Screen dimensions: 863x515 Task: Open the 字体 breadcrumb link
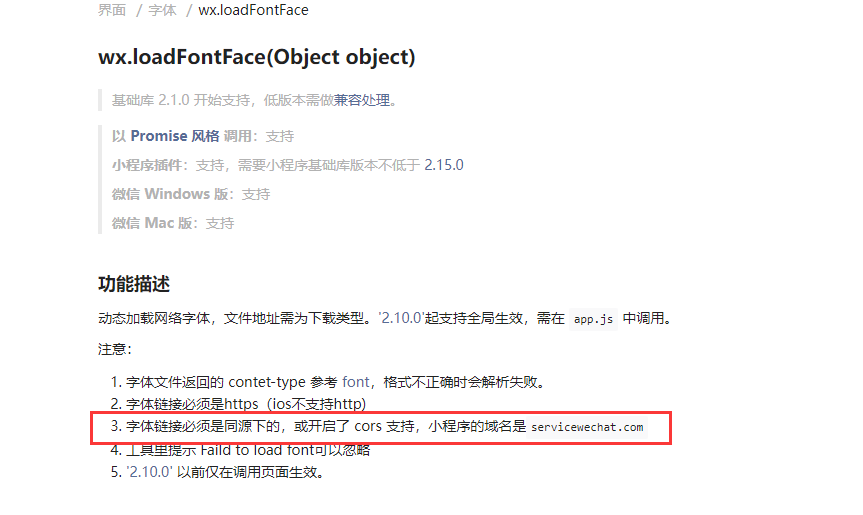pos(162,10)
